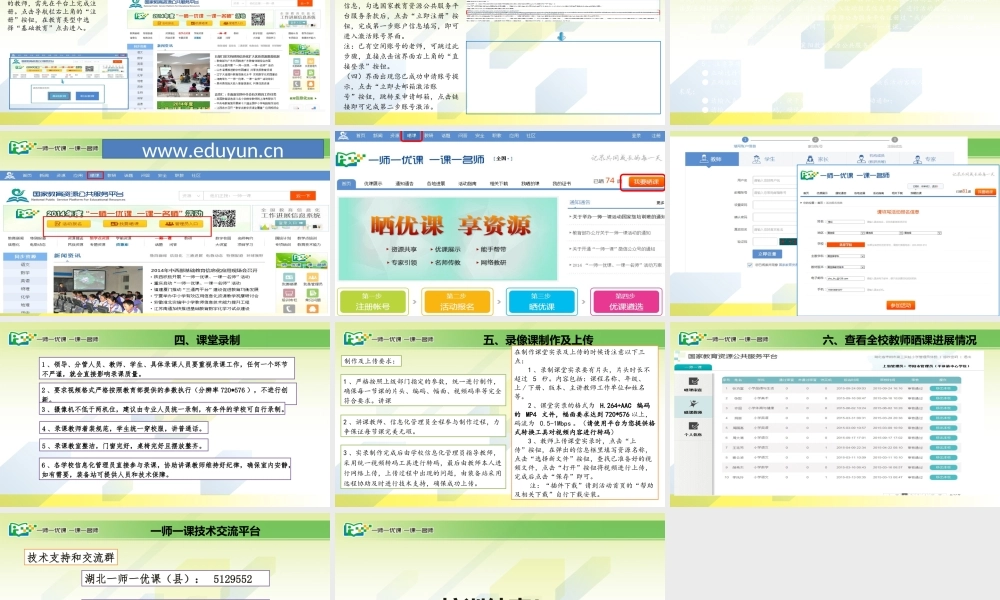
Task: Select the 晒优课 享资源 slide thumbnail
Action: [x=500, y=223]
